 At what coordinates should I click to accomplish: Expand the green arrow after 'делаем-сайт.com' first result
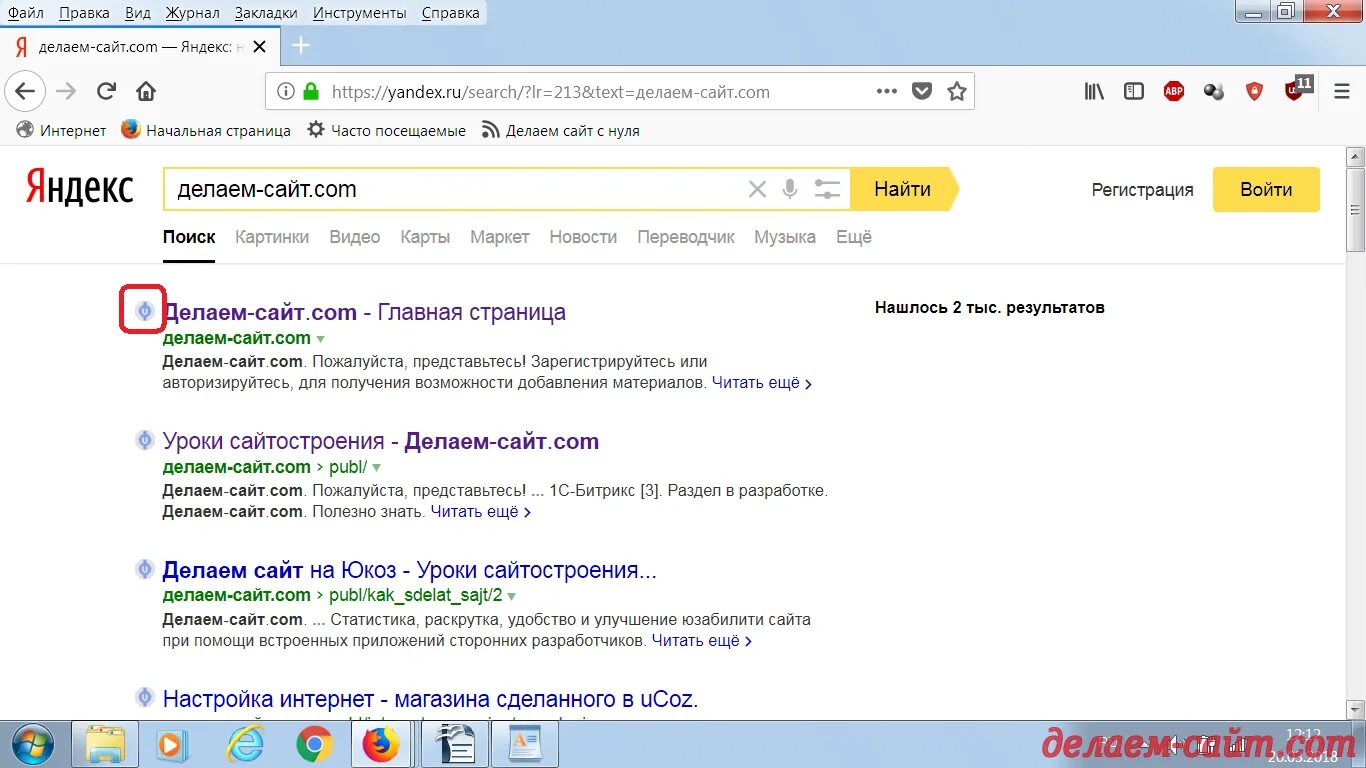pyautogui.click(x=320, y=339)
